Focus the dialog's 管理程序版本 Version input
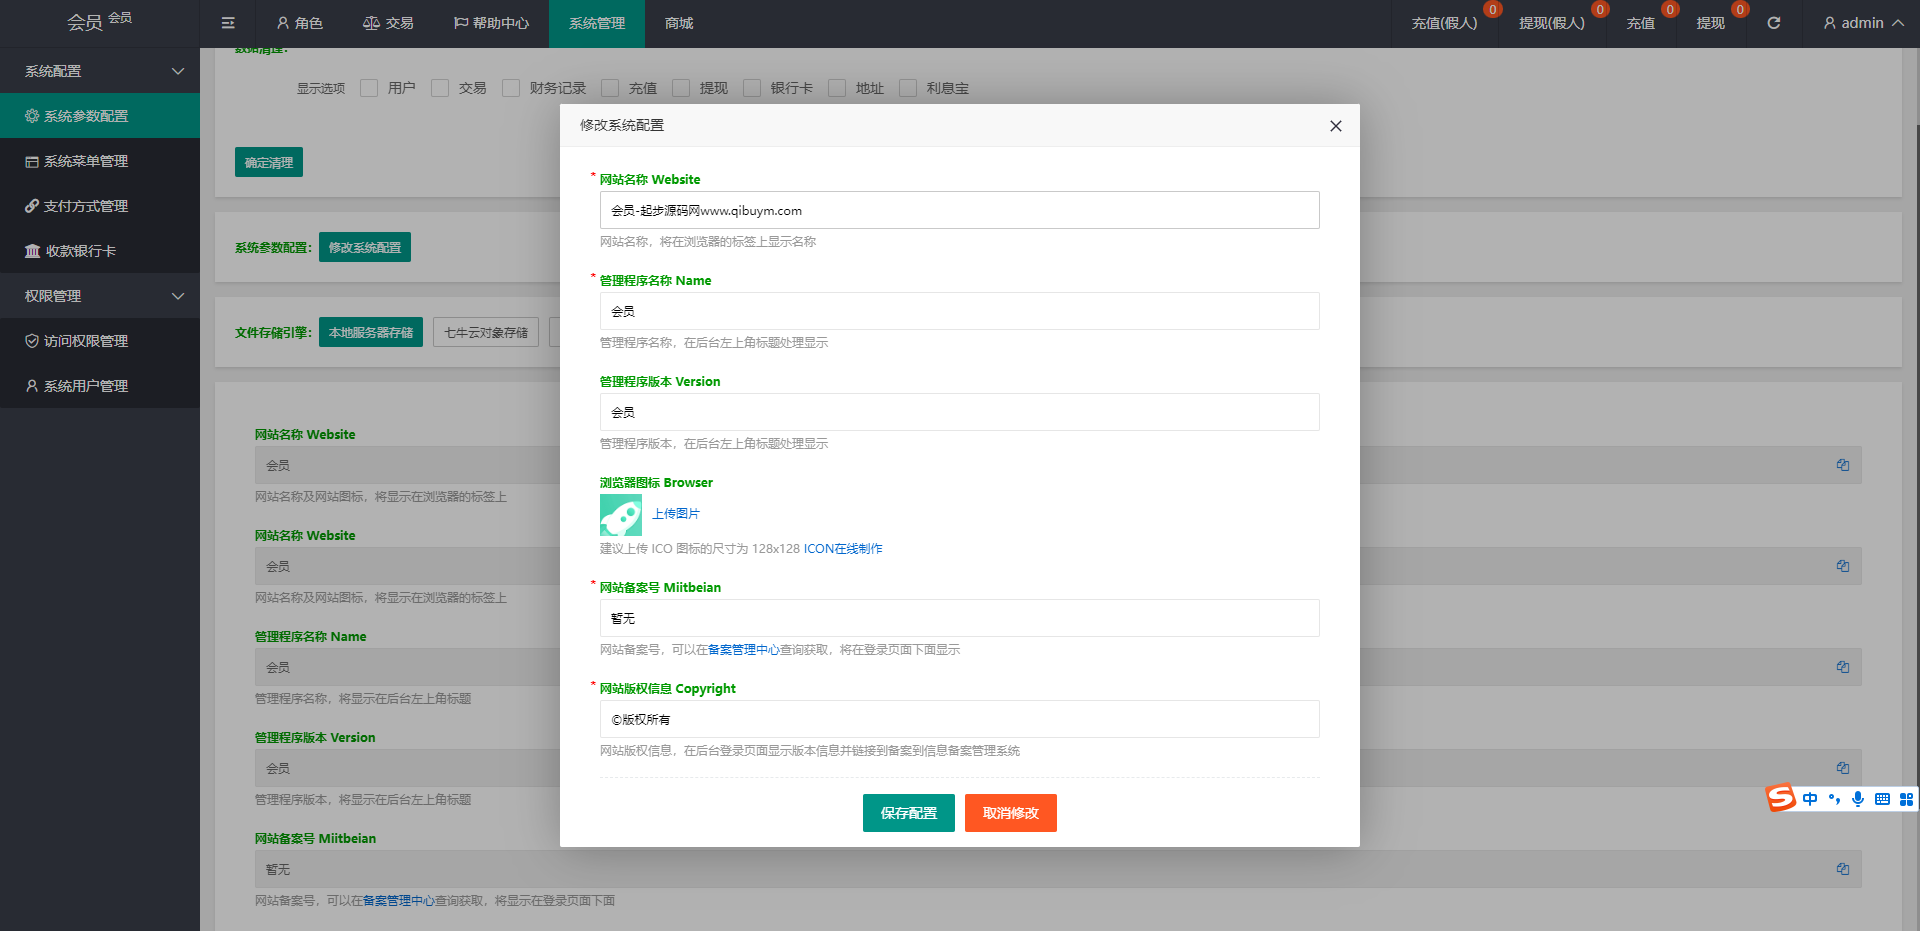Image resolution: width=1920 pixels, height=931 pixels. 960,412
